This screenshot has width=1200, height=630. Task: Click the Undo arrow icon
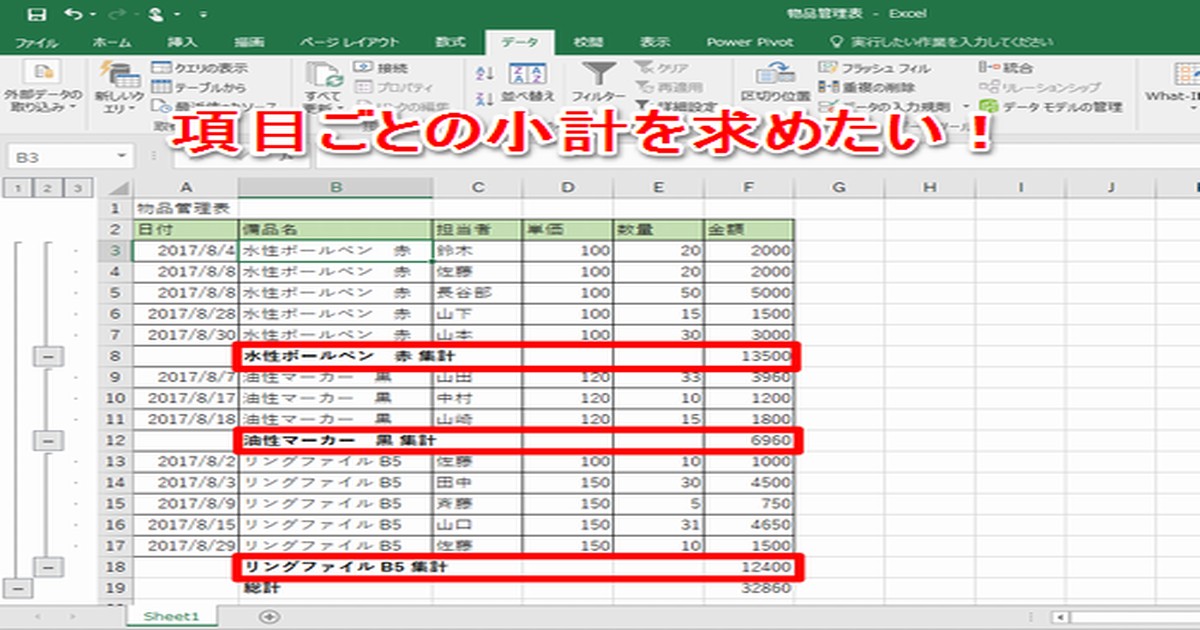72,14
